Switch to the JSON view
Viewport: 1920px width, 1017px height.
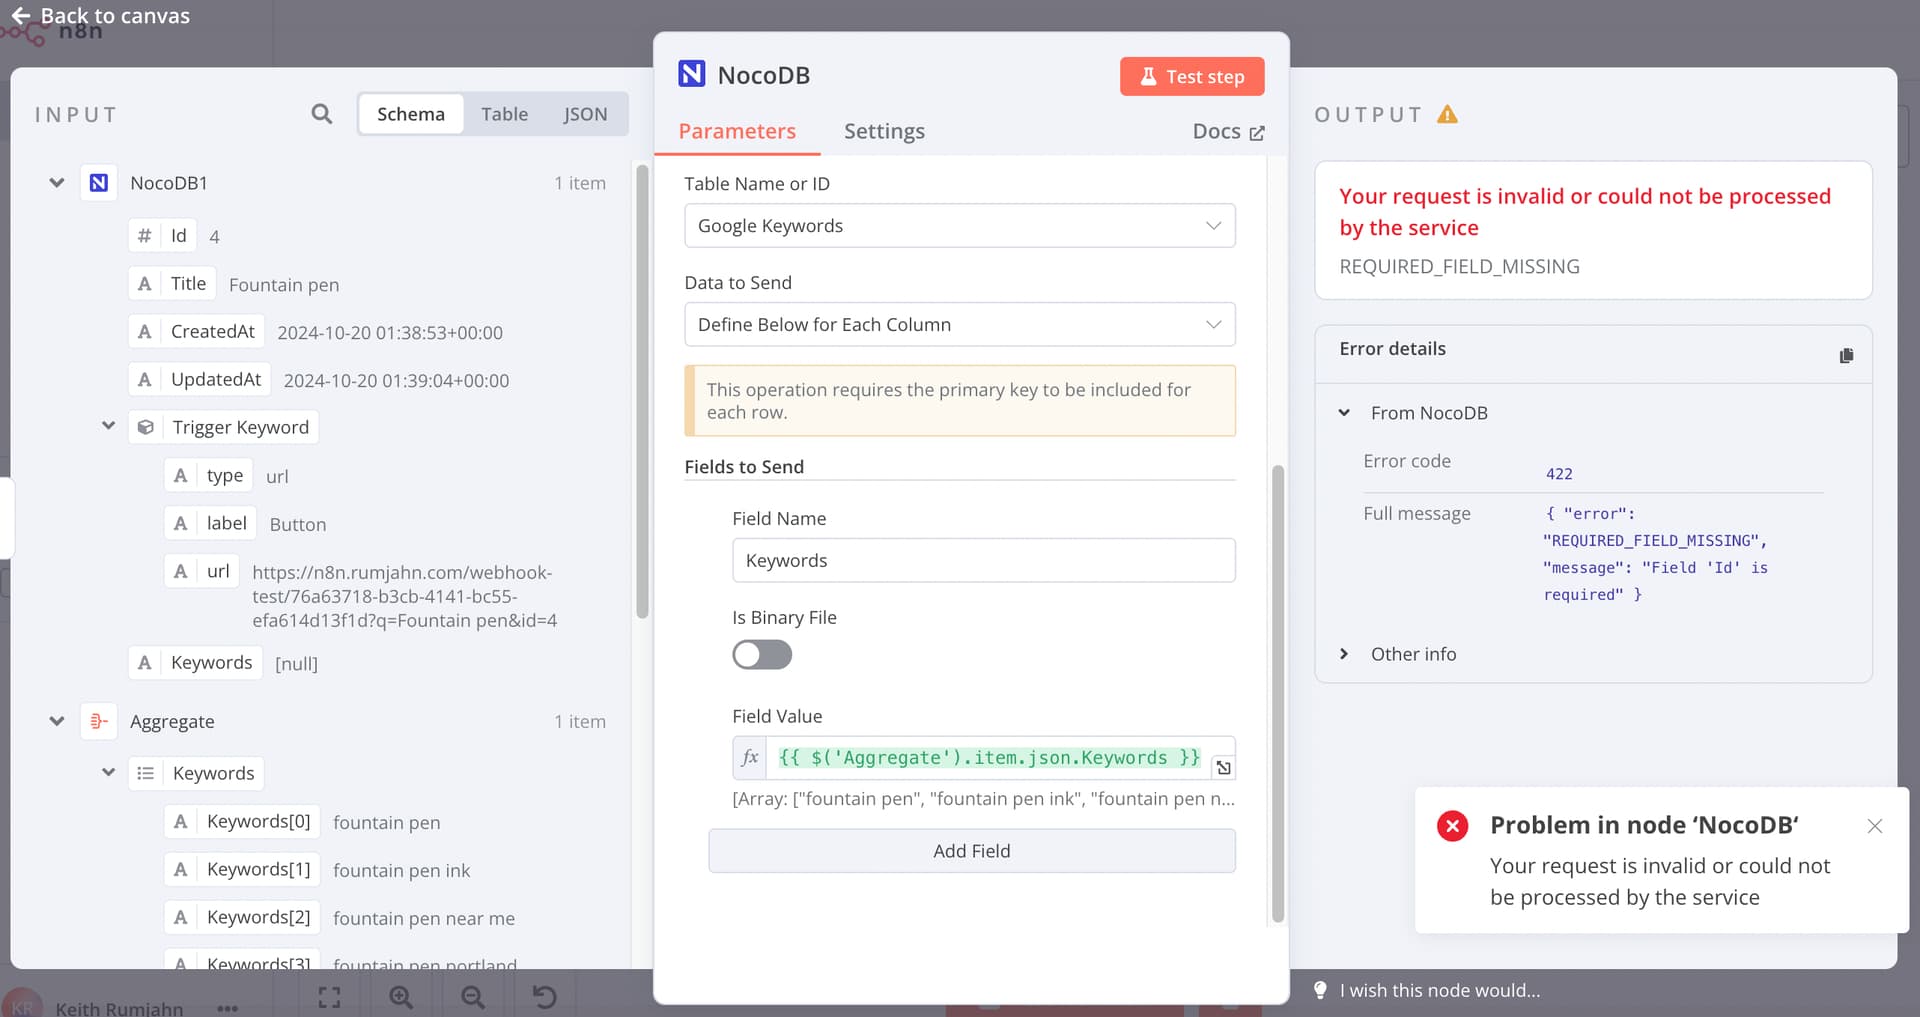coord(585,114)
